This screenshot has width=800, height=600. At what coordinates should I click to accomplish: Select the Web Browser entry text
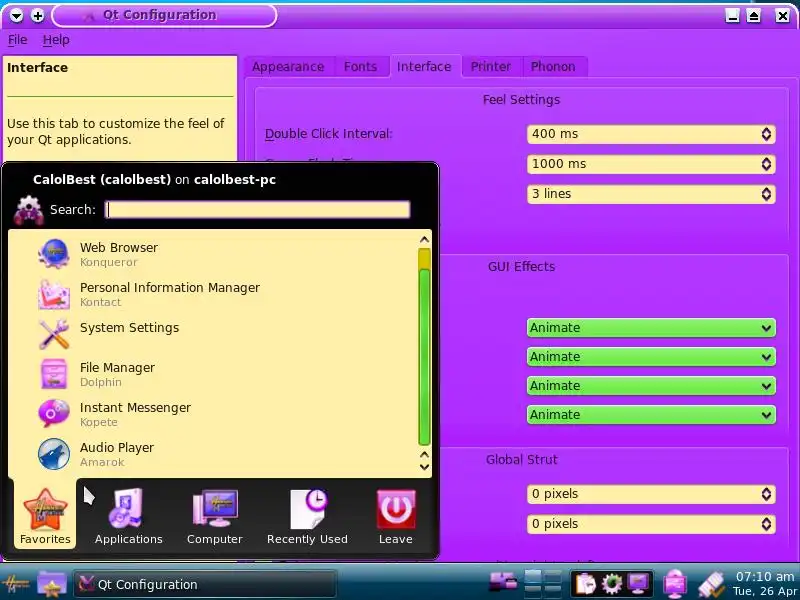119,247
